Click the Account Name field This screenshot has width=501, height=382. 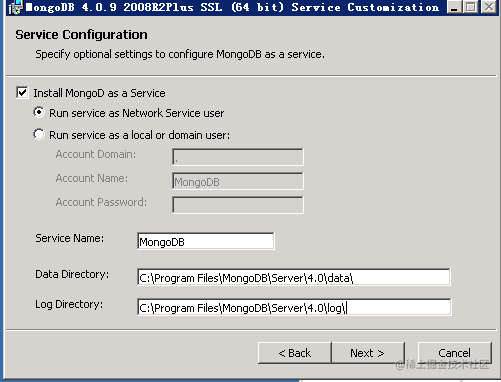pyautogui.click(x=238, y=181)
